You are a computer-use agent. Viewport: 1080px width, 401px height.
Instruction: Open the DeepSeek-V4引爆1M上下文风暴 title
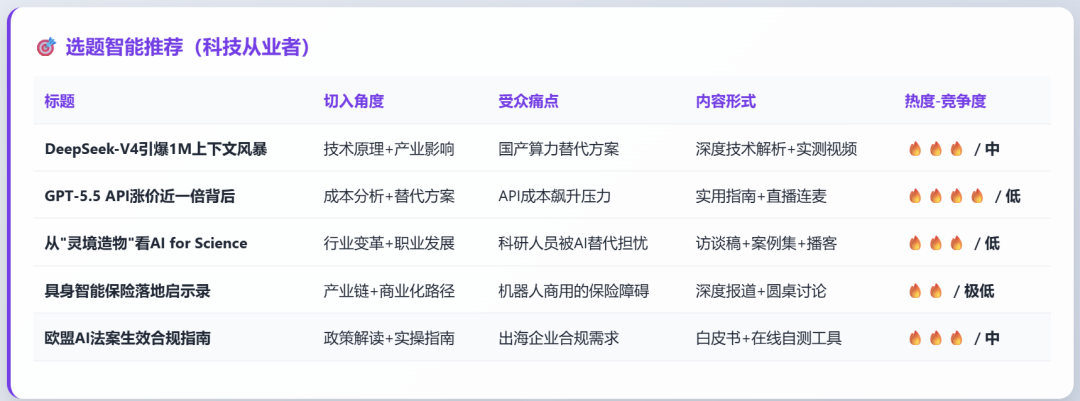[x=156, y=149]
